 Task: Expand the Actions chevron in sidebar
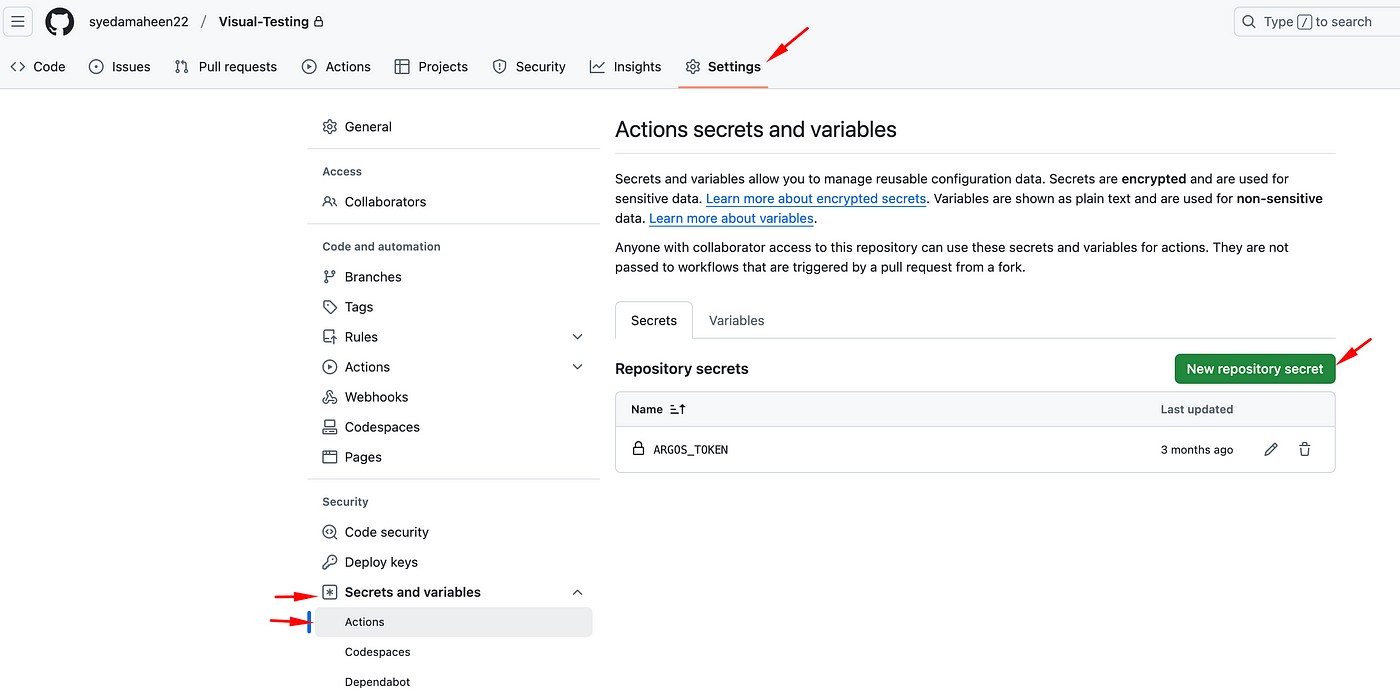(577, 367)
